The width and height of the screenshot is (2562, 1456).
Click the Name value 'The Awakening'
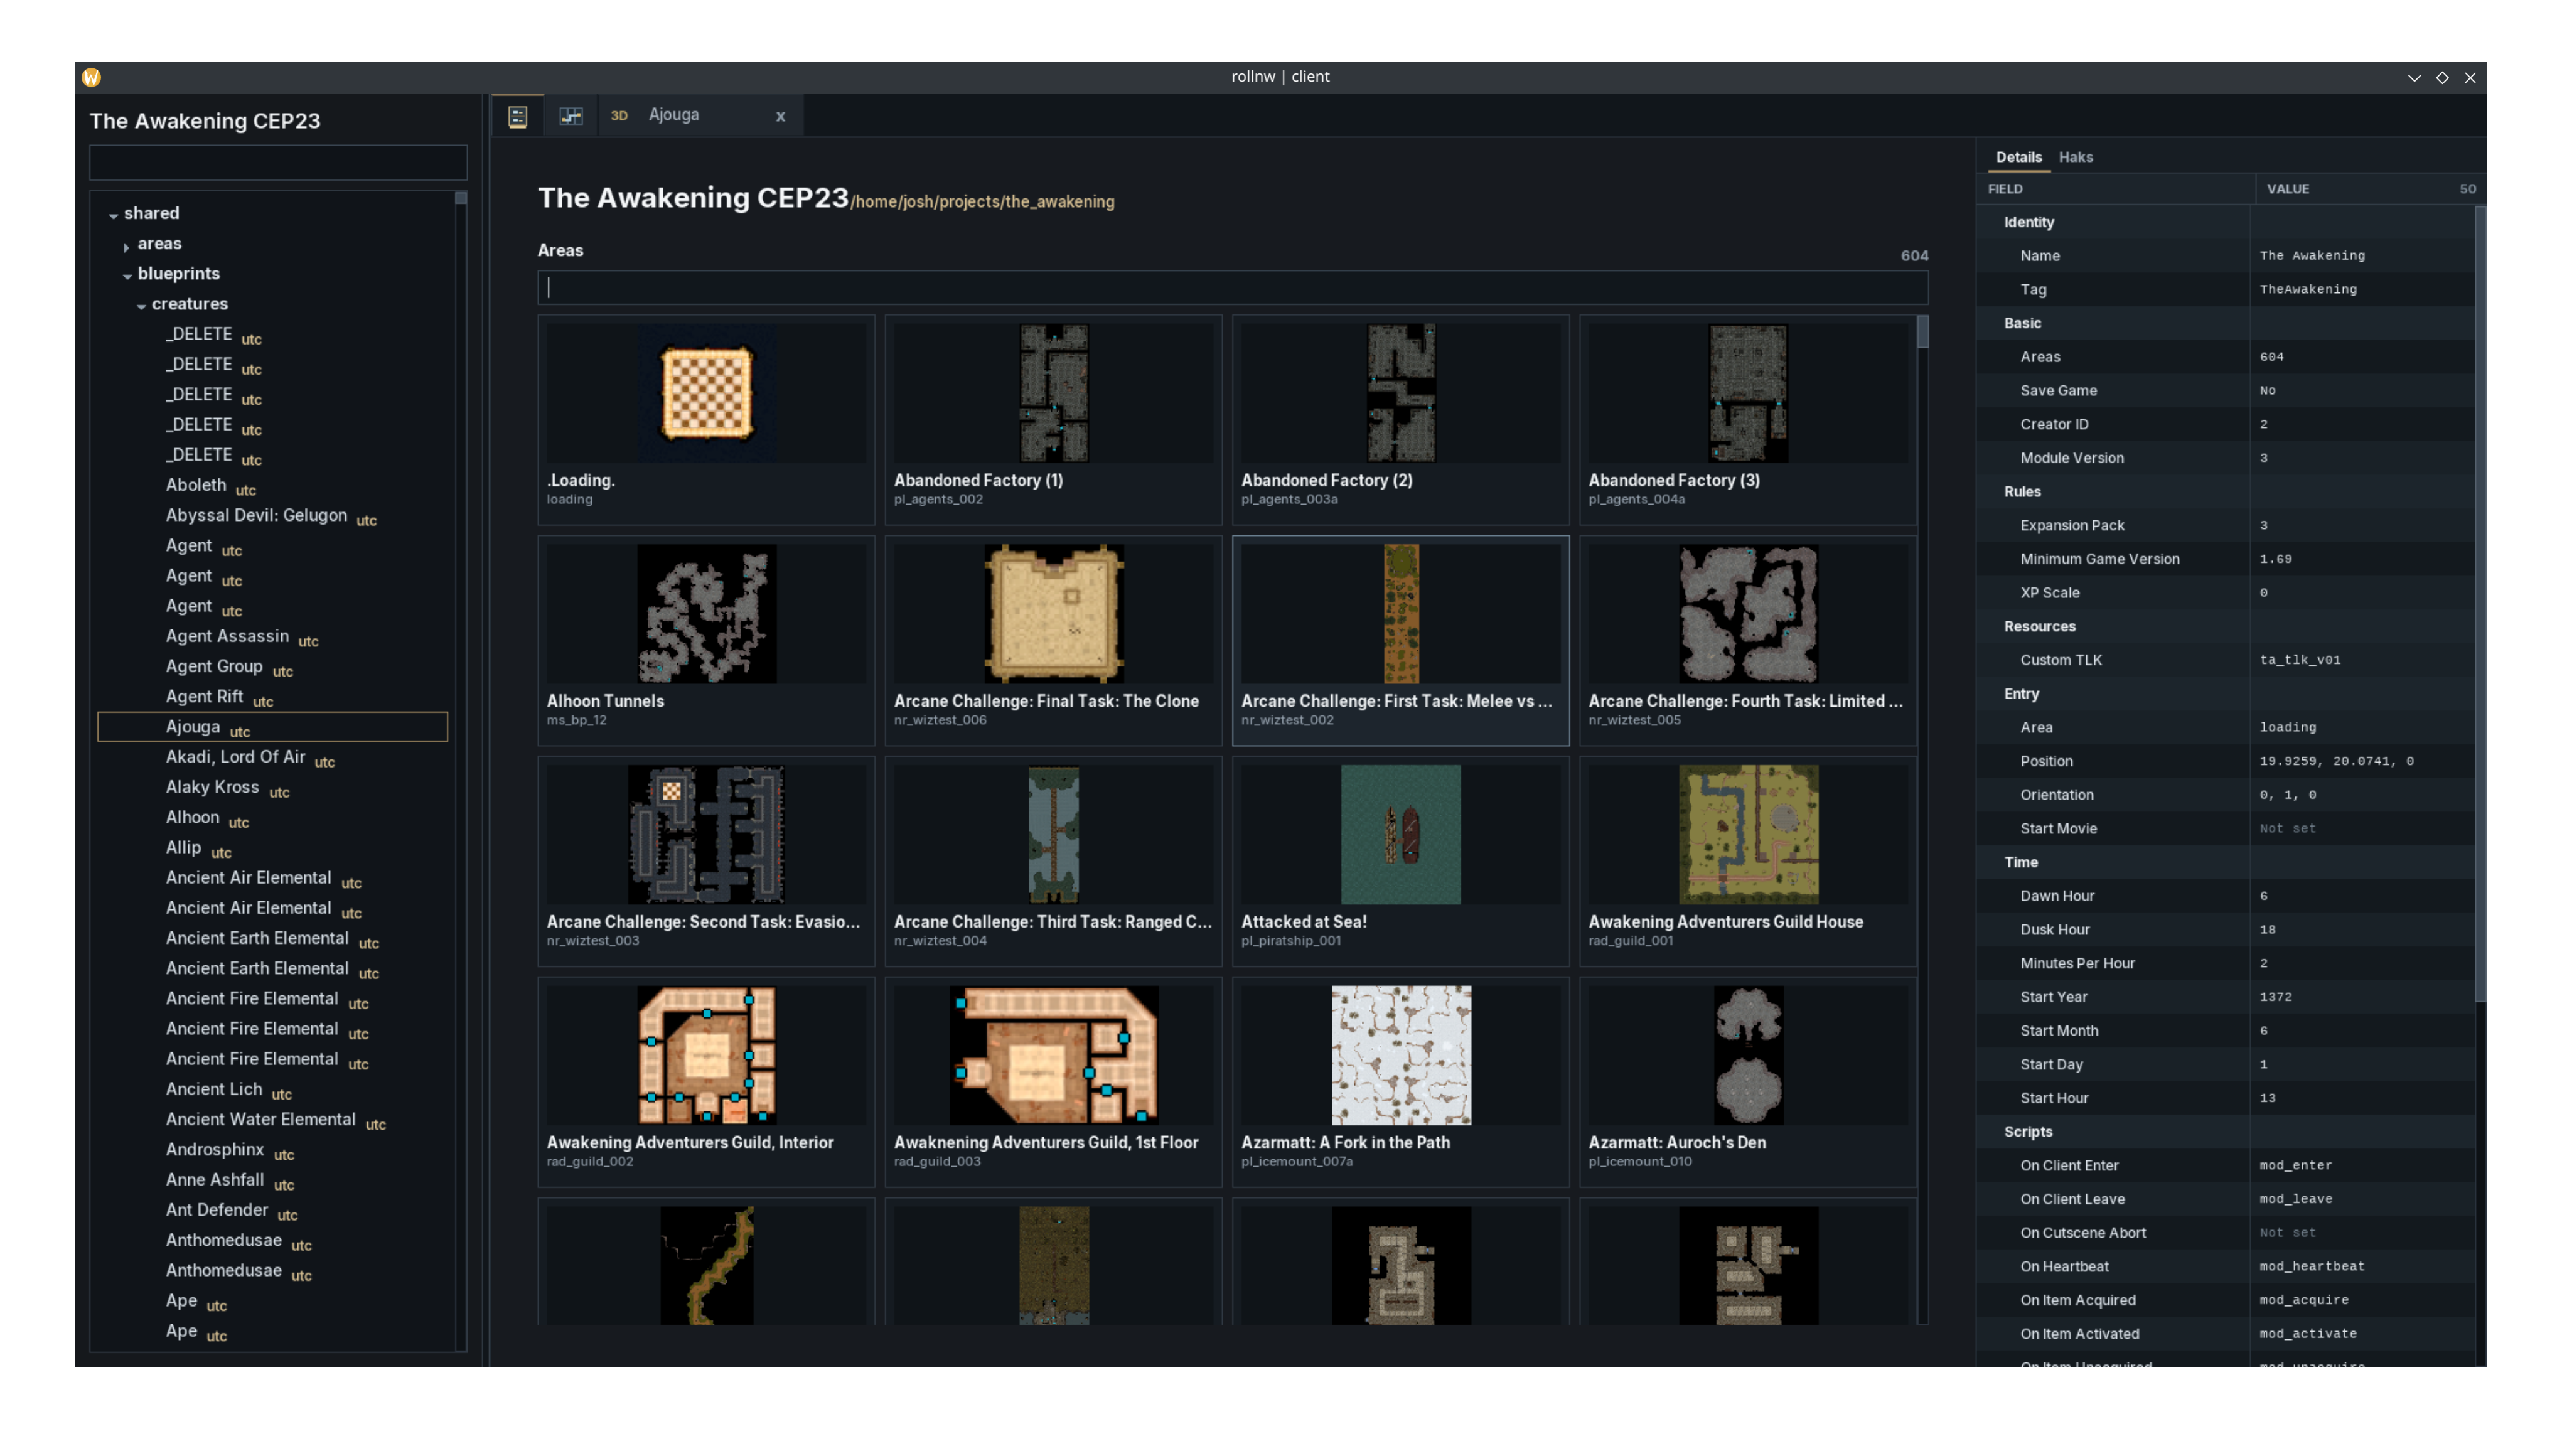coord(2312,256)
